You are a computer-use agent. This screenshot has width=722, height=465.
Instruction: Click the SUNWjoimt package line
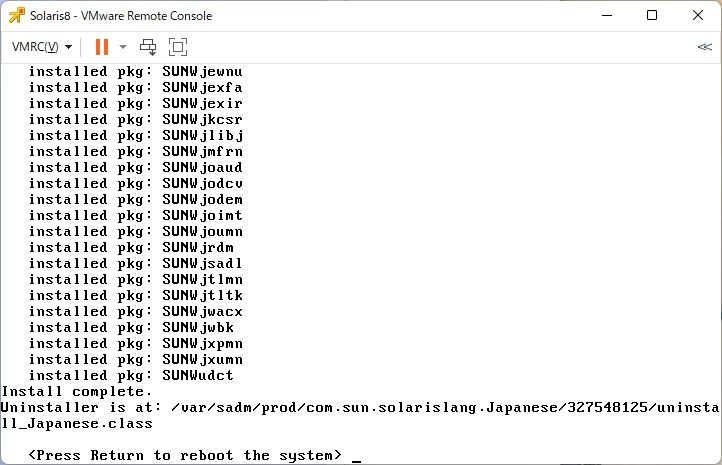pos(135,215)
